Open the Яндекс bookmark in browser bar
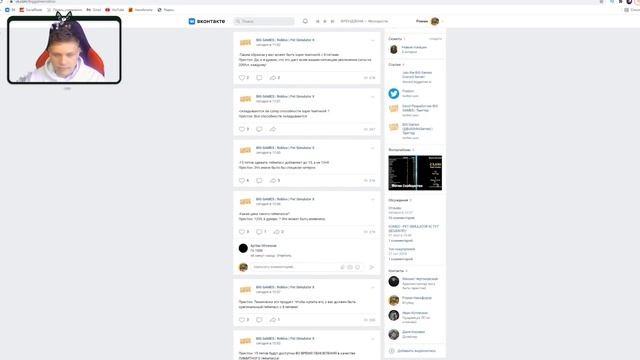 (166, 10)
